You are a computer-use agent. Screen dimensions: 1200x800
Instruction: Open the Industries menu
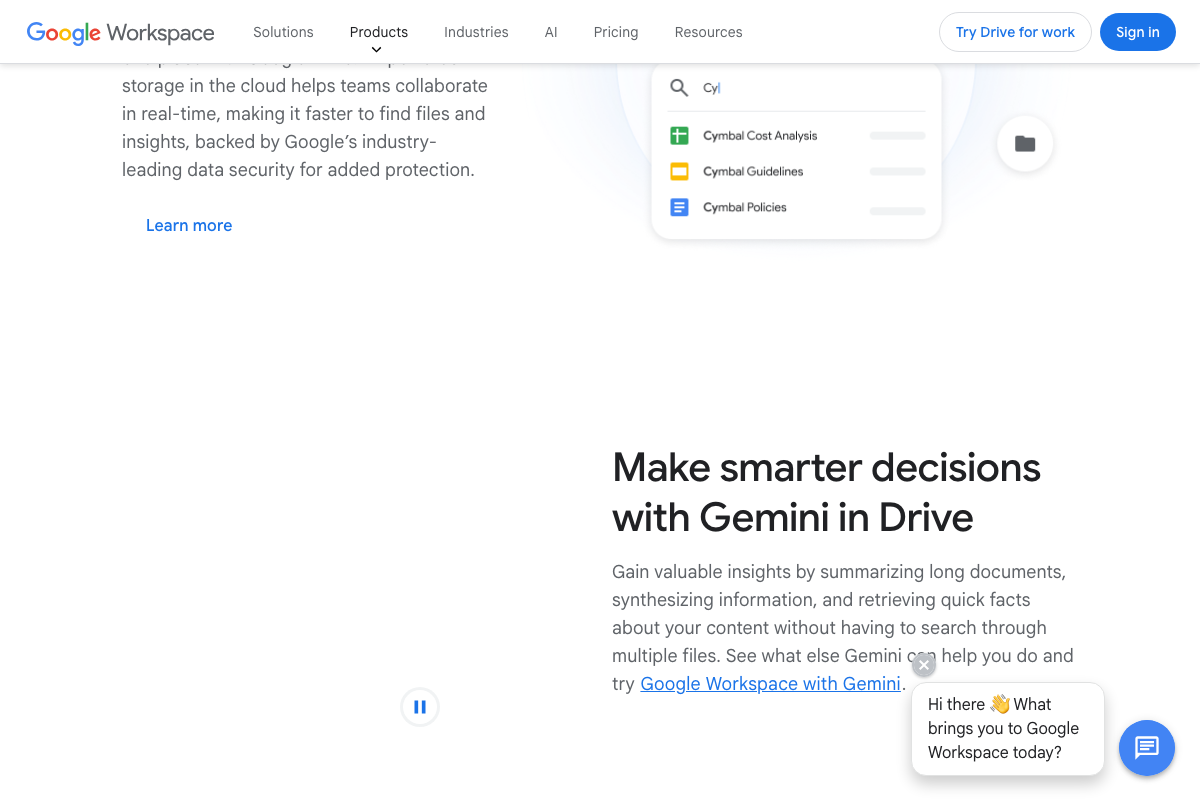[476, 32]
